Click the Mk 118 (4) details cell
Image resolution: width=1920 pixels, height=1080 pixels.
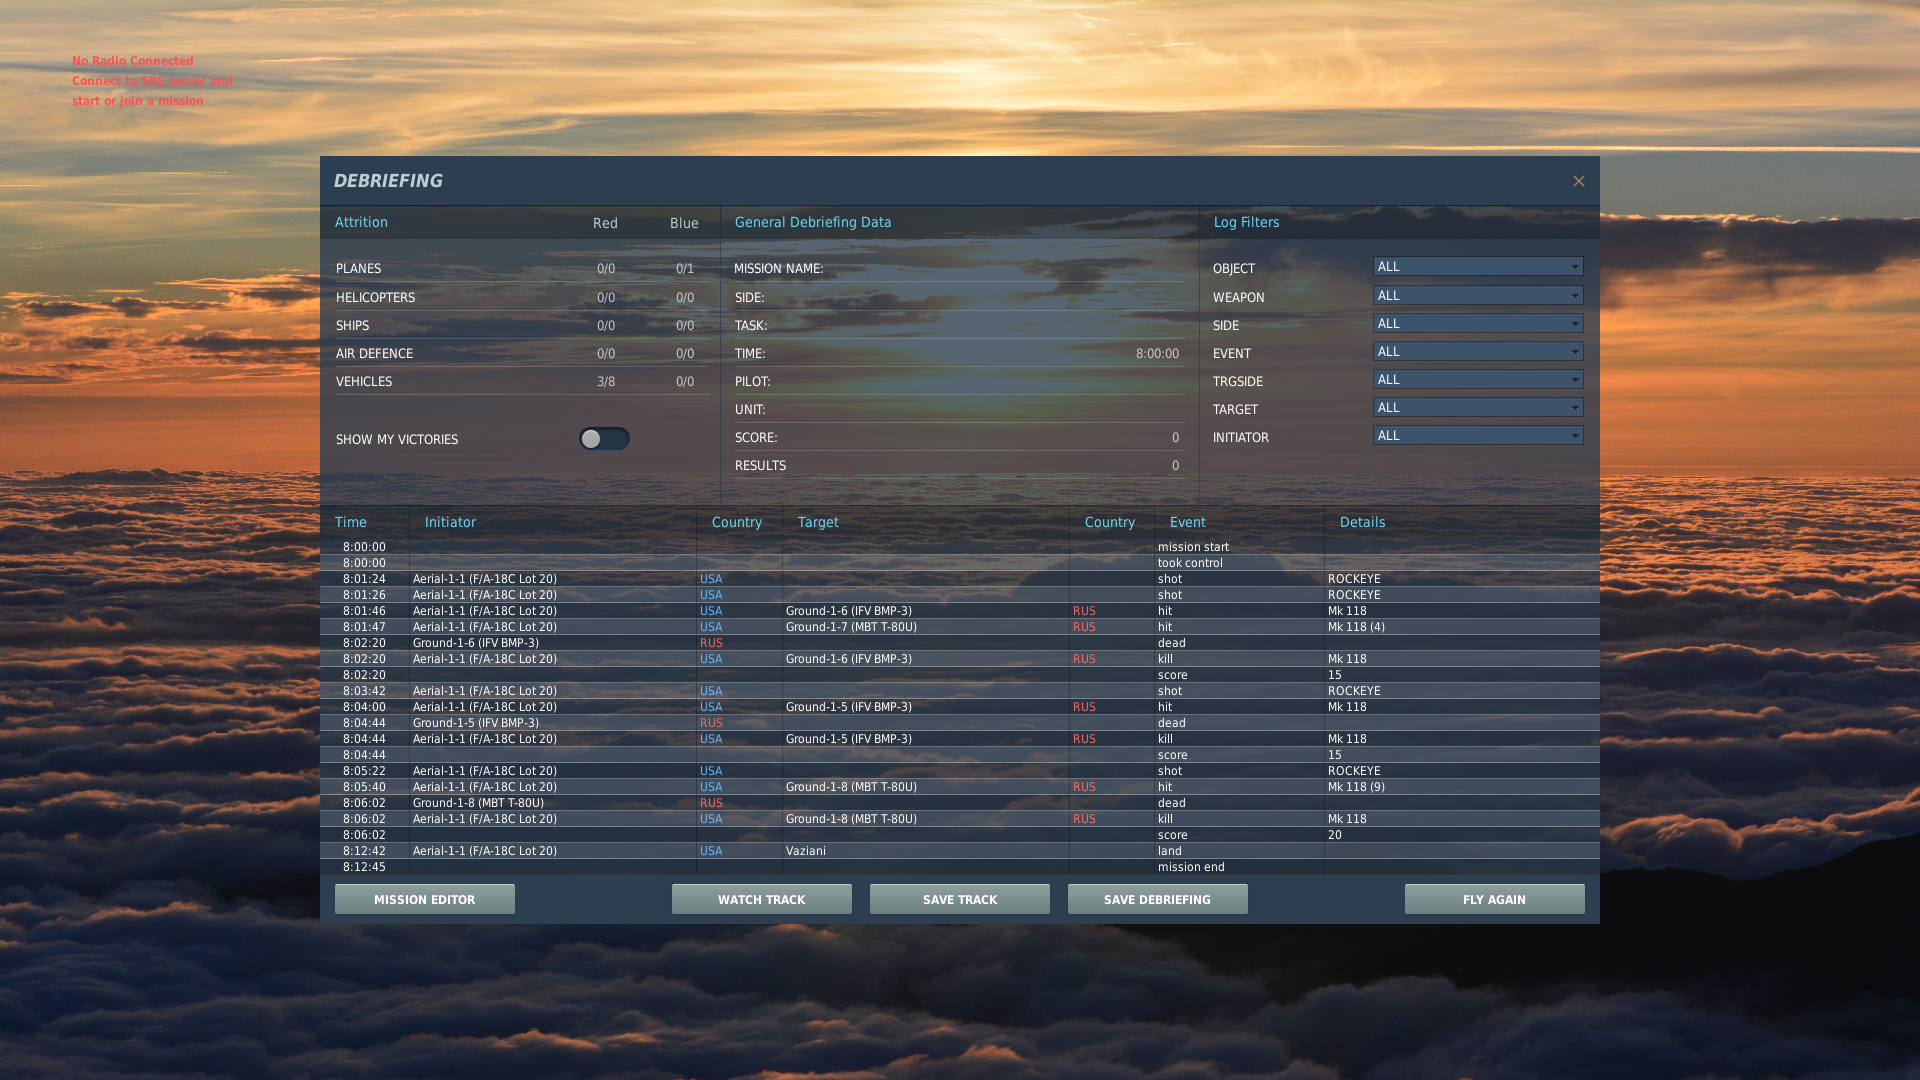tap(1356, 627)
